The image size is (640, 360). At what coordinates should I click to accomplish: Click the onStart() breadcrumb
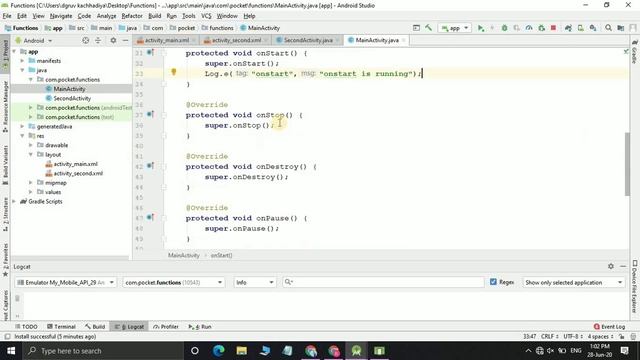[222, 256]
